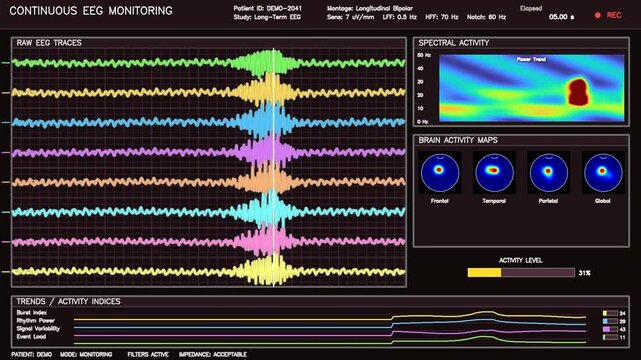Click MODE: MONITORING in the status bar
Screen dimensions: 641x360
tap(86, 355)
